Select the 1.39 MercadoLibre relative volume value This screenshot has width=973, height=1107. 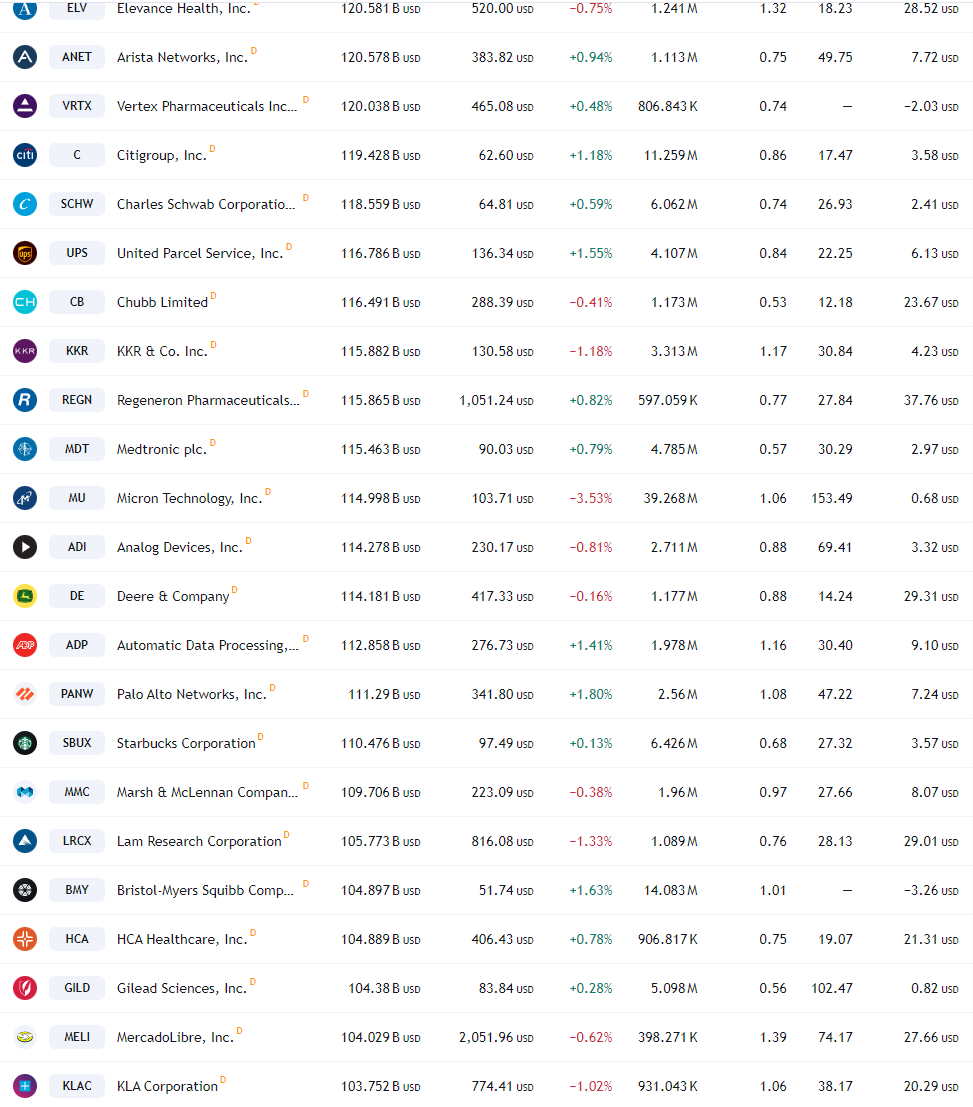pos(773,1037)
